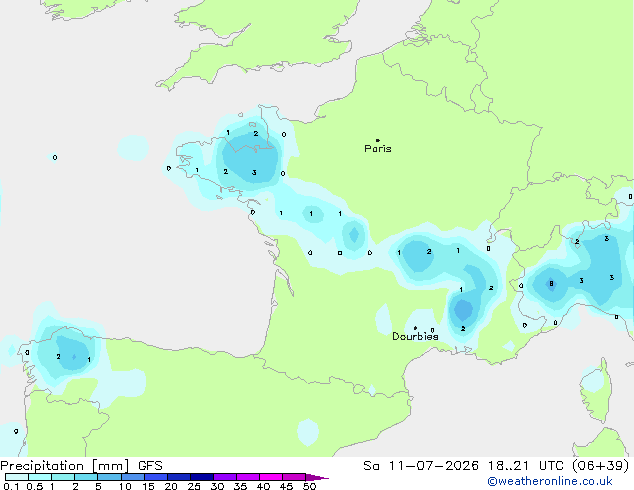Click the legend scale label '30'

(217, 486)
